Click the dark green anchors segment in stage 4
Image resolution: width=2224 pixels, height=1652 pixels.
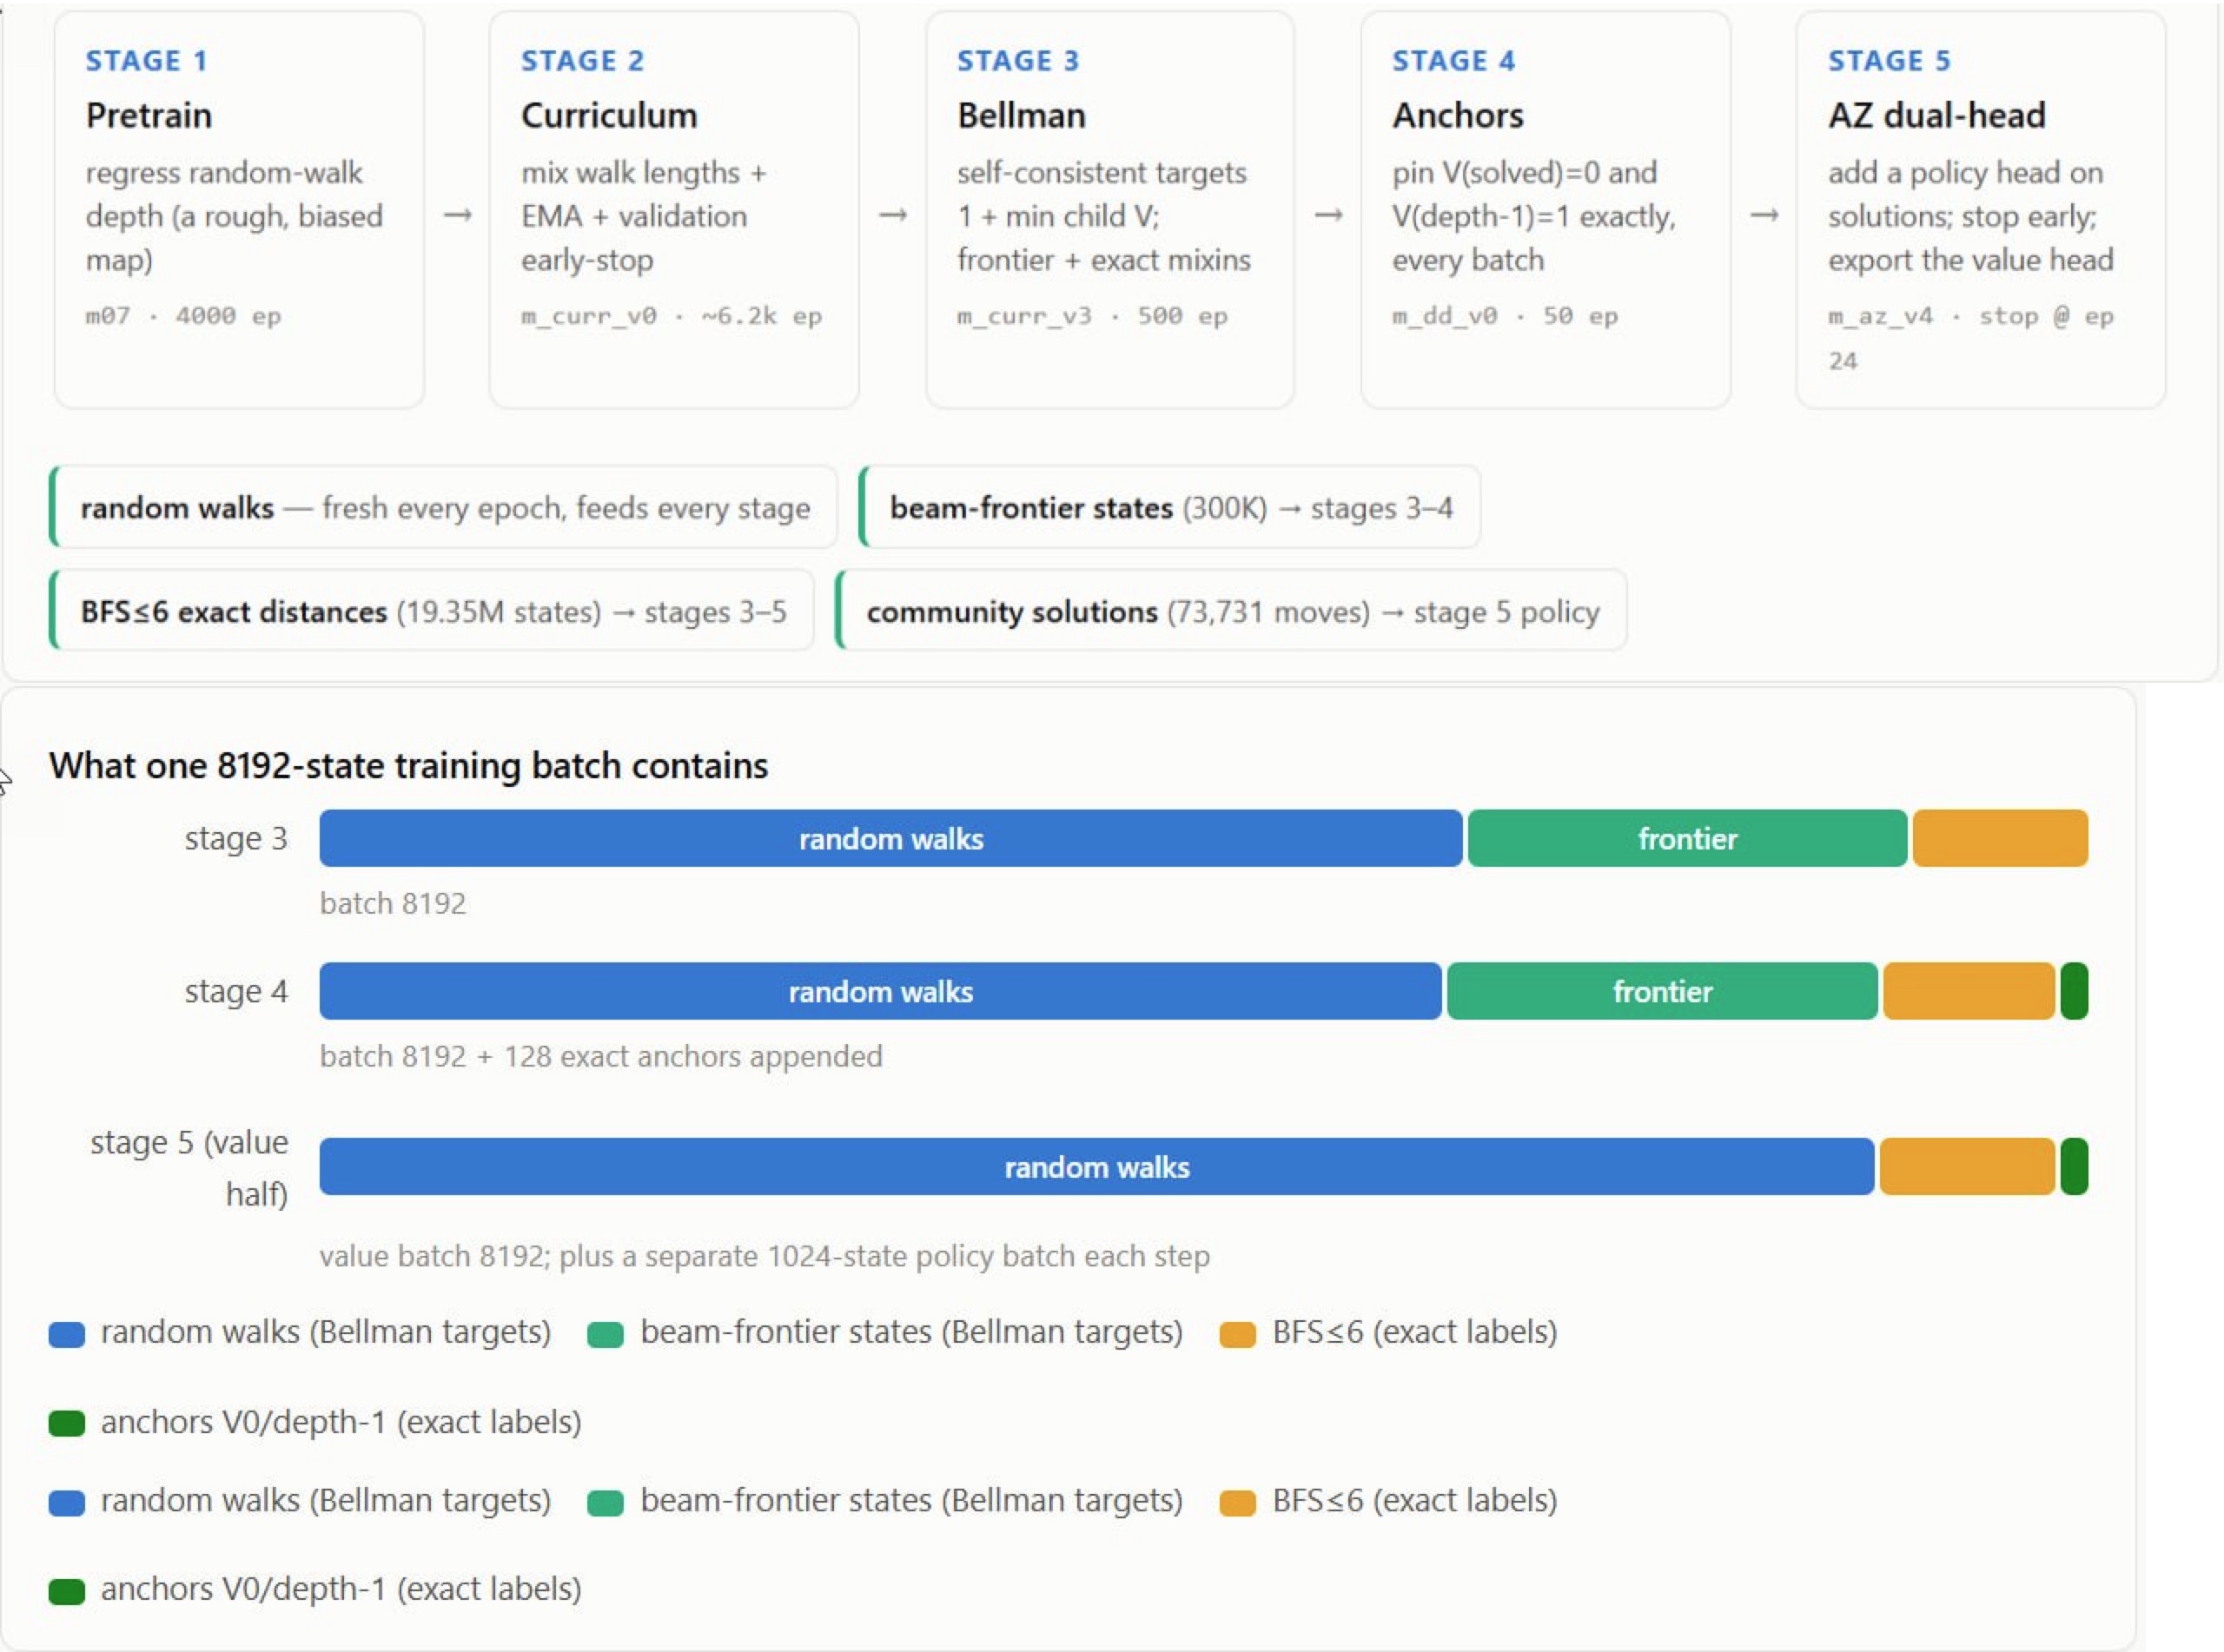click(x=2074, y=991)
